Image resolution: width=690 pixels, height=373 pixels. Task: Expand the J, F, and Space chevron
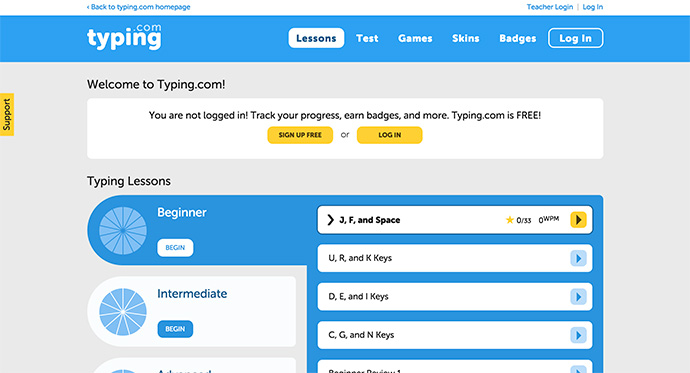point(330,219)
